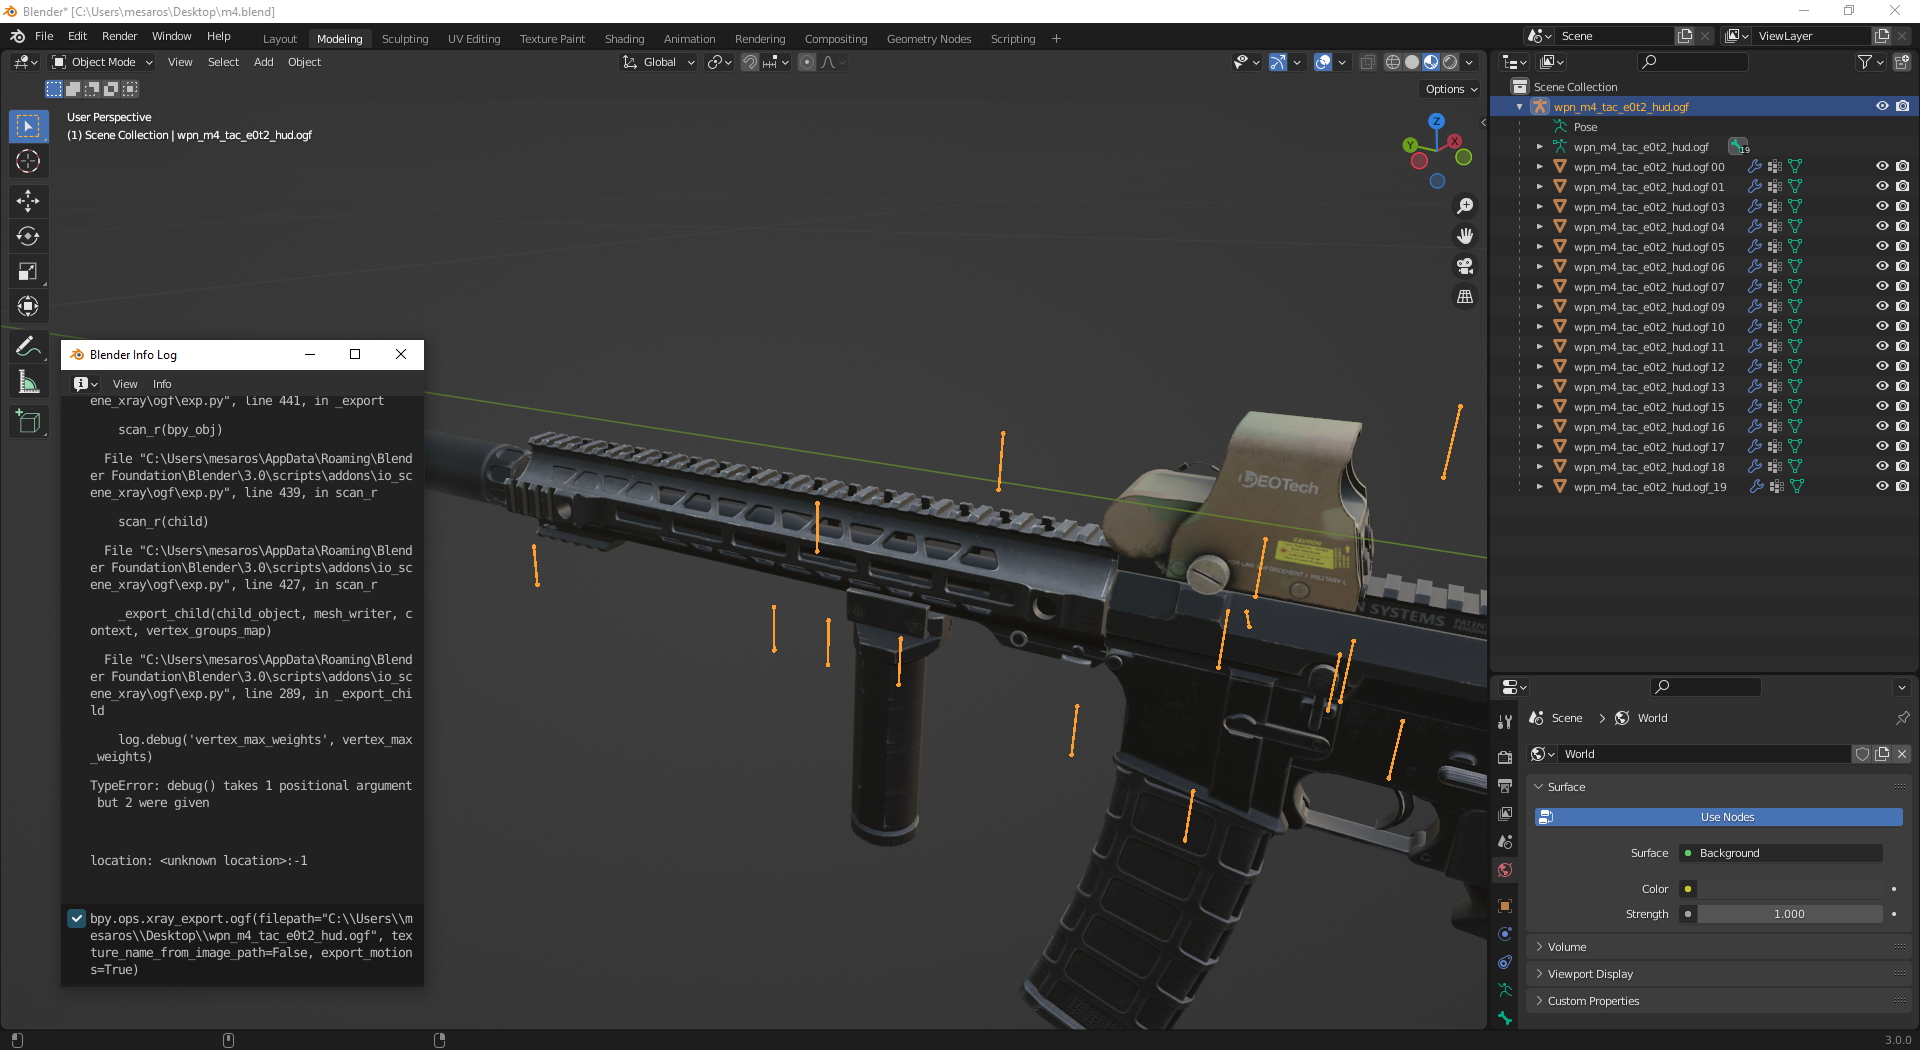This screenshot has height=1050, width=1920.
Task: Expand the Volume section in World properties
Action: [x=1565, y=946]
